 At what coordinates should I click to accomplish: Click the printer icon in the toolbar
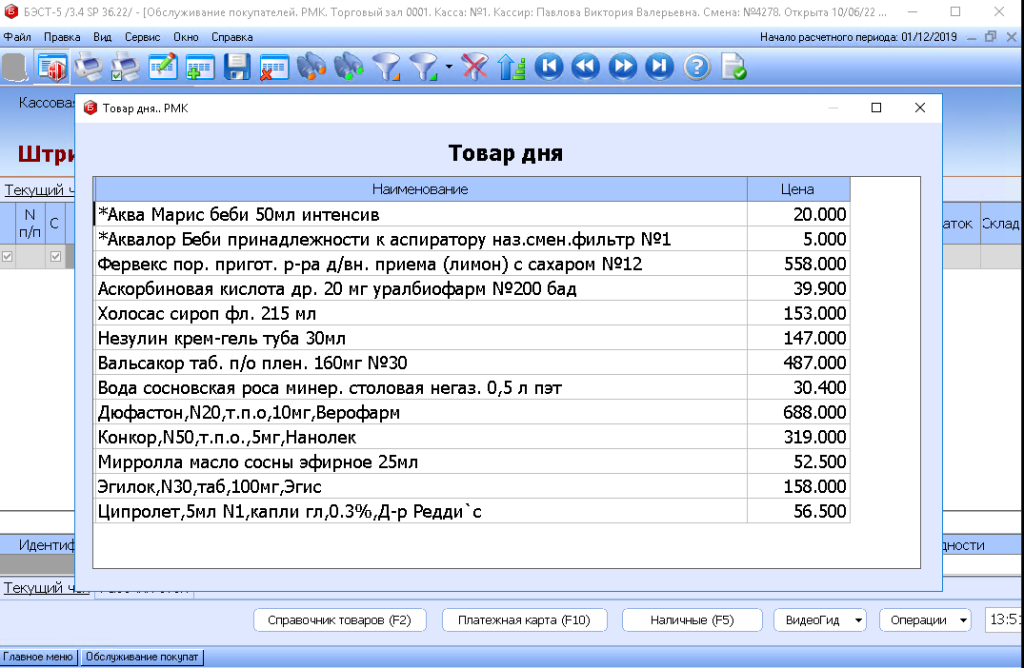(89, 67)
